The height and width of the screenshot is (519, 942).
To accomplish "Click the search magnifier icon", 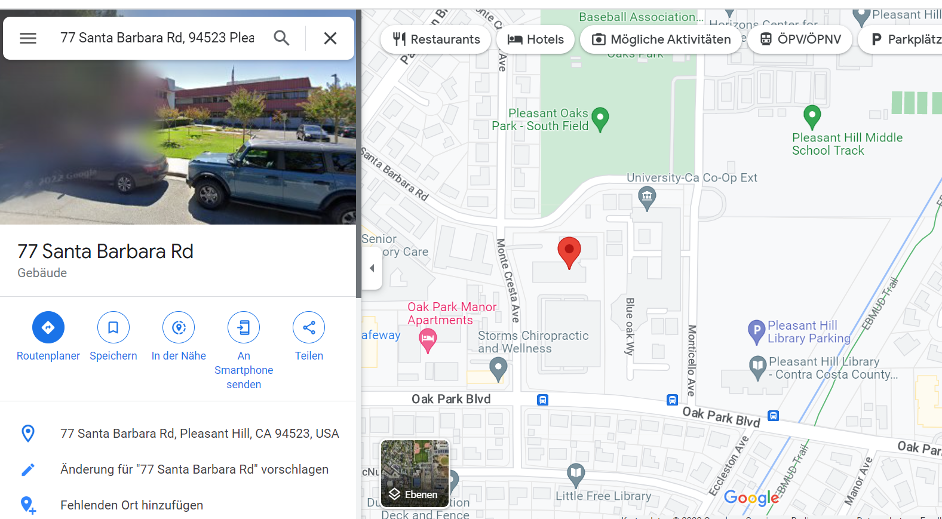I will click(x=281, y=38).
